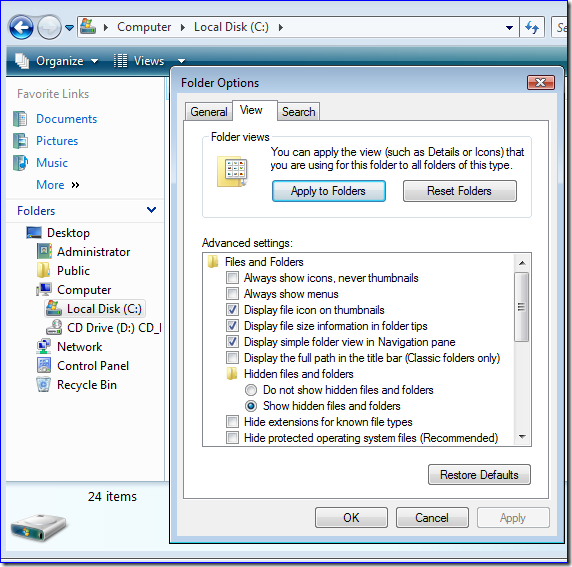
Task: Click the Music icon in Favorite Links
Action: tap(20, 163)
